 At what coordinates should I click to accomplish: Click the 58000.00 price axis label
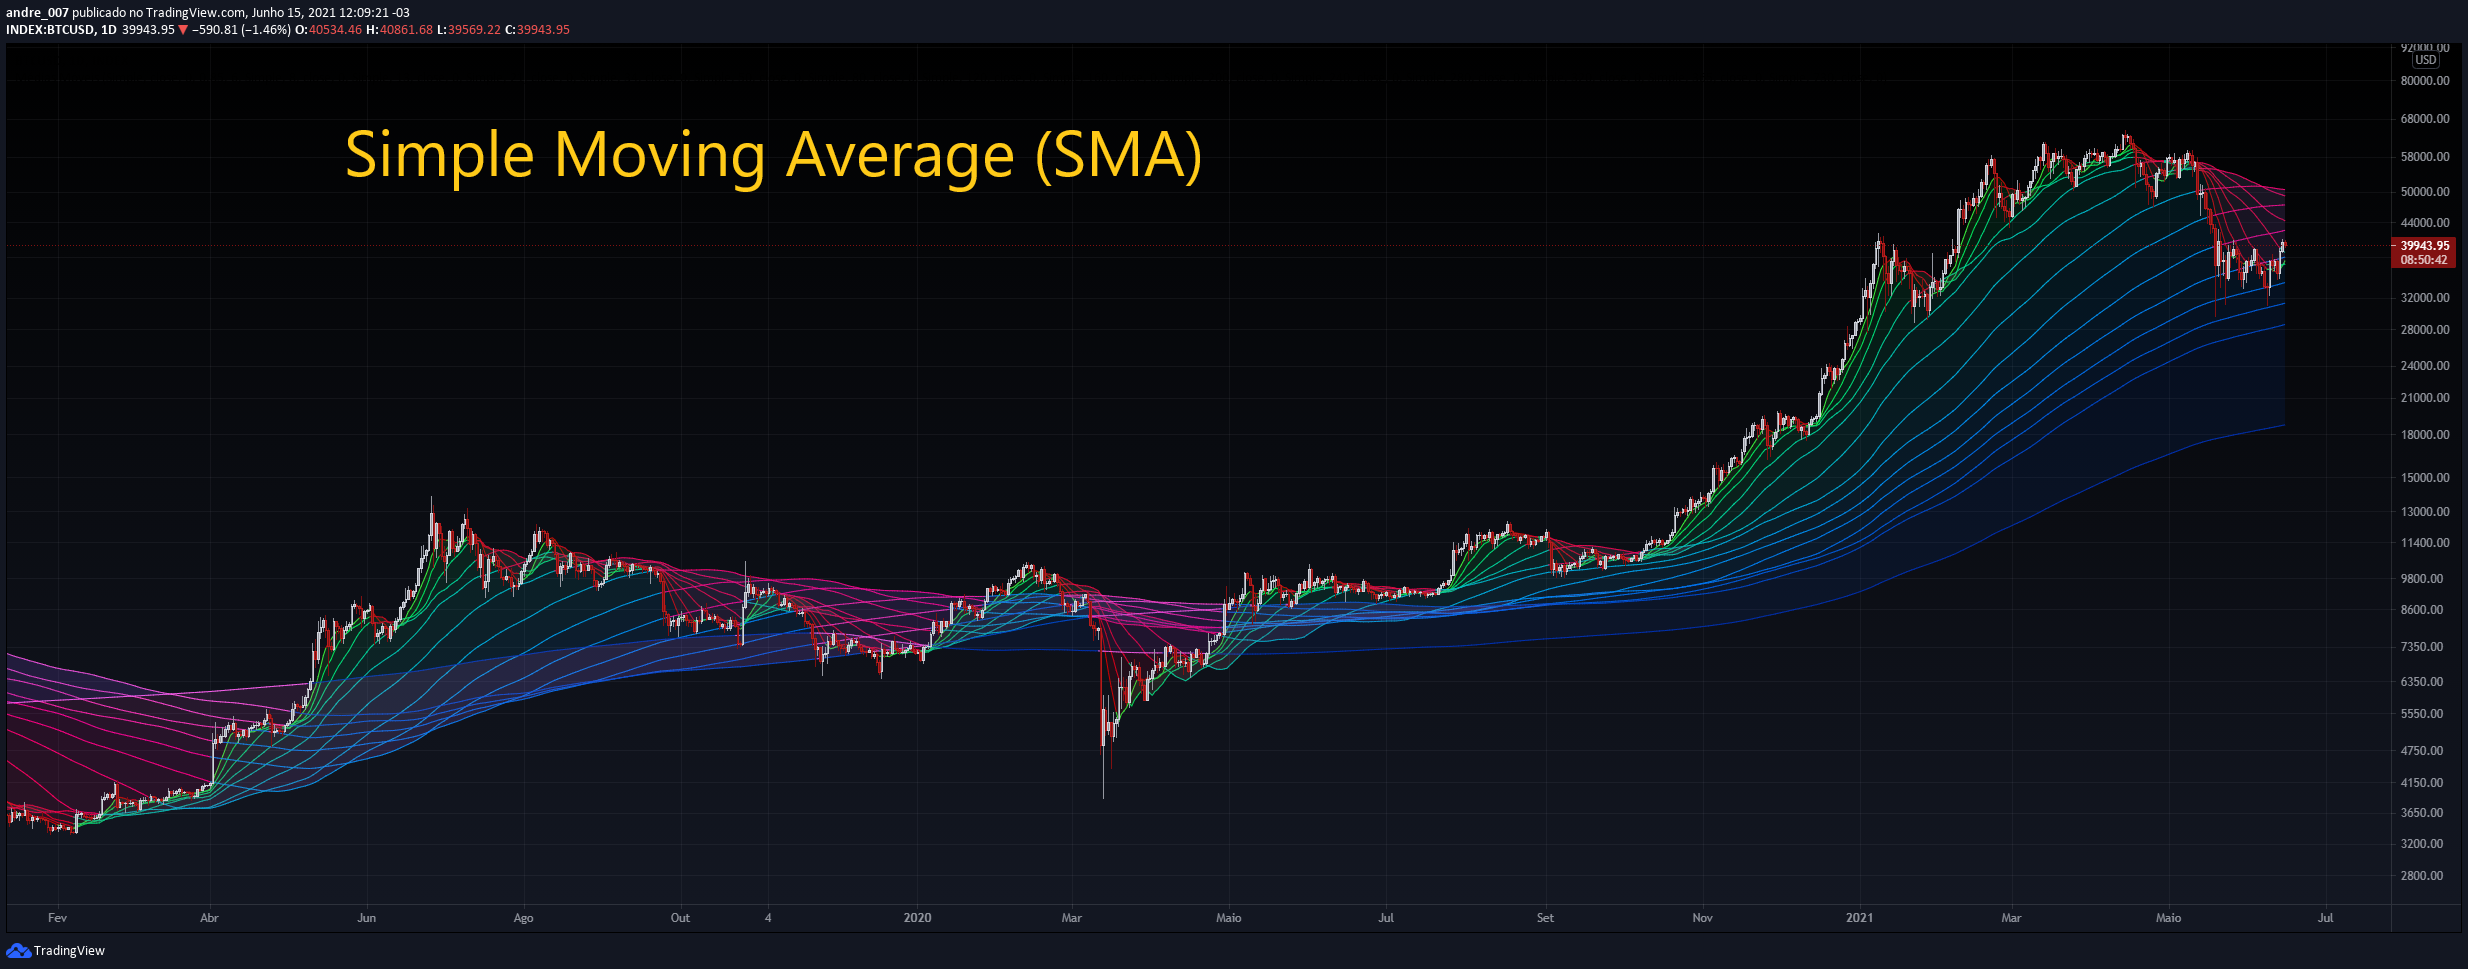pyautogui.click(x=2425, y=157)
